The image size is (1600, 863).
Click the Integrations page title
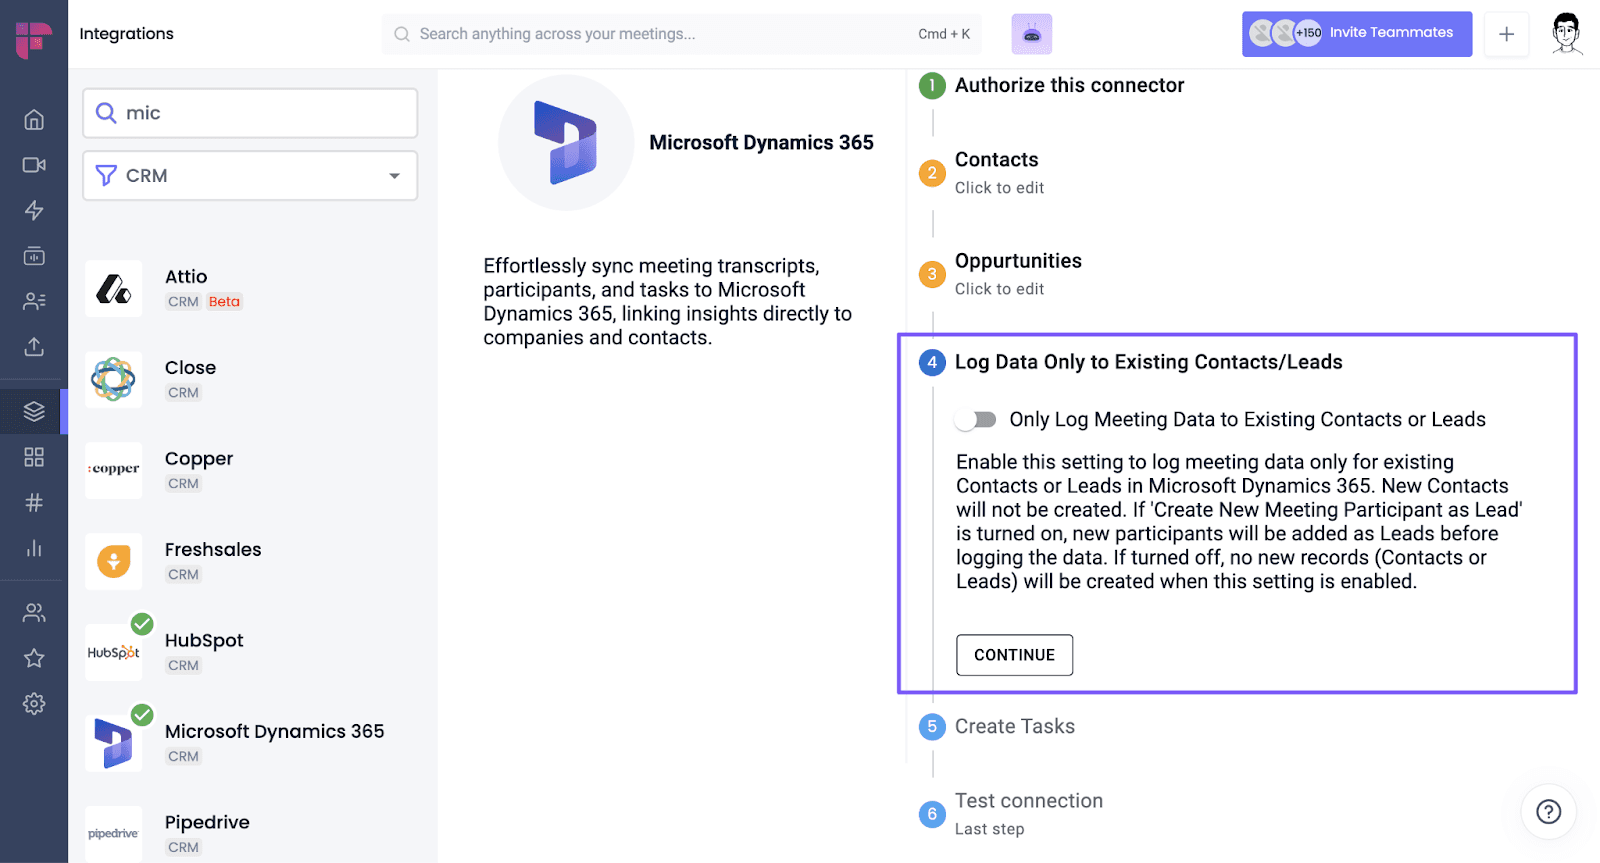(x=126, y=34)
